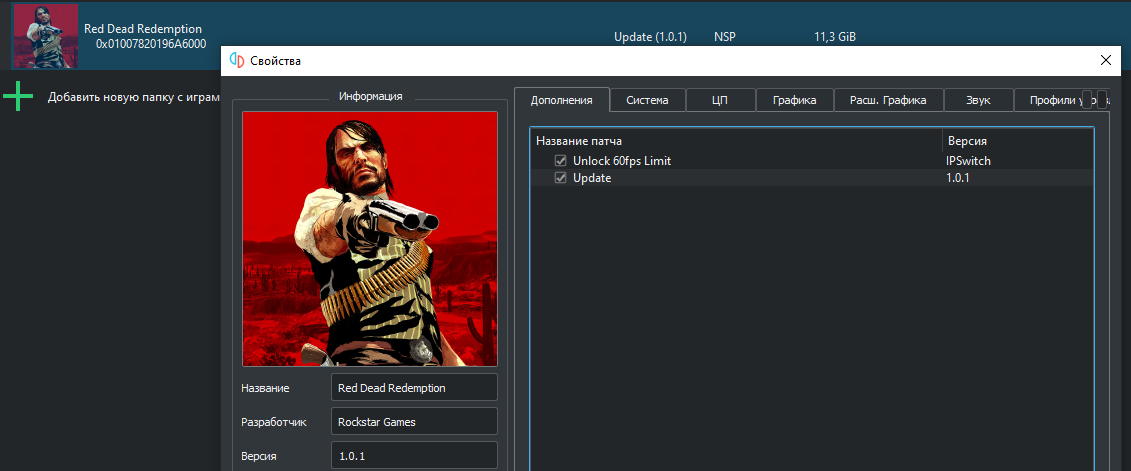
Task: Toggle the Update patch checkbox
Action: click(x=560, y=178)
